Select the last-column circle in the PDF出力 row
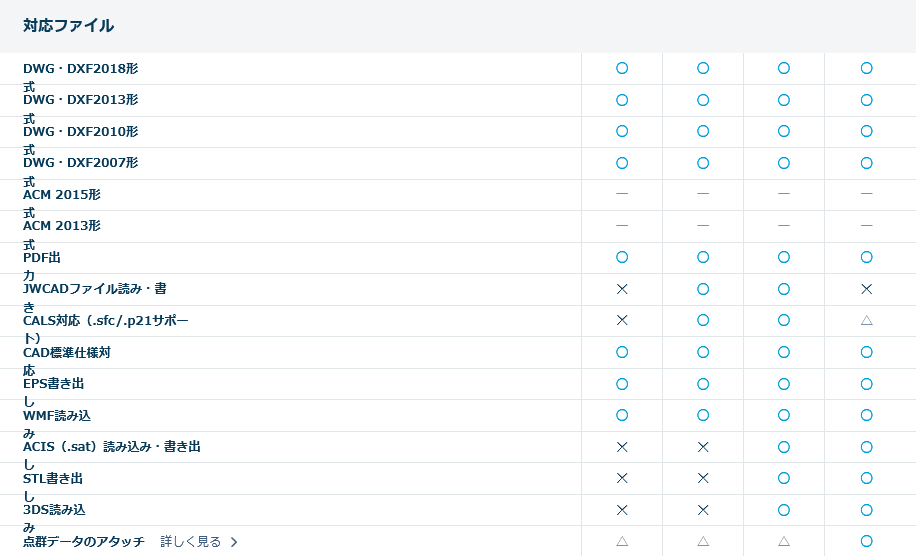Viewport: 916px width, 556px height. click(x=866, y=257)
